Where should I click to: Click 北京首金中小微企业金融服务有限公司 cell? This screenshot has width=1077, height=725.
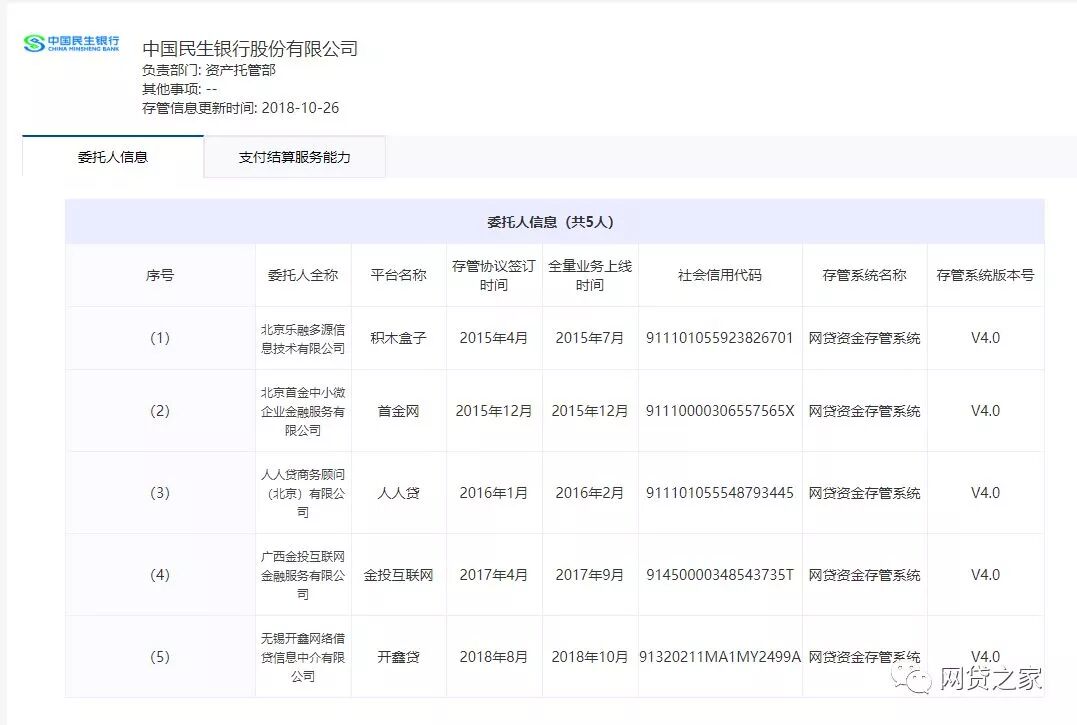click(303, 411)
